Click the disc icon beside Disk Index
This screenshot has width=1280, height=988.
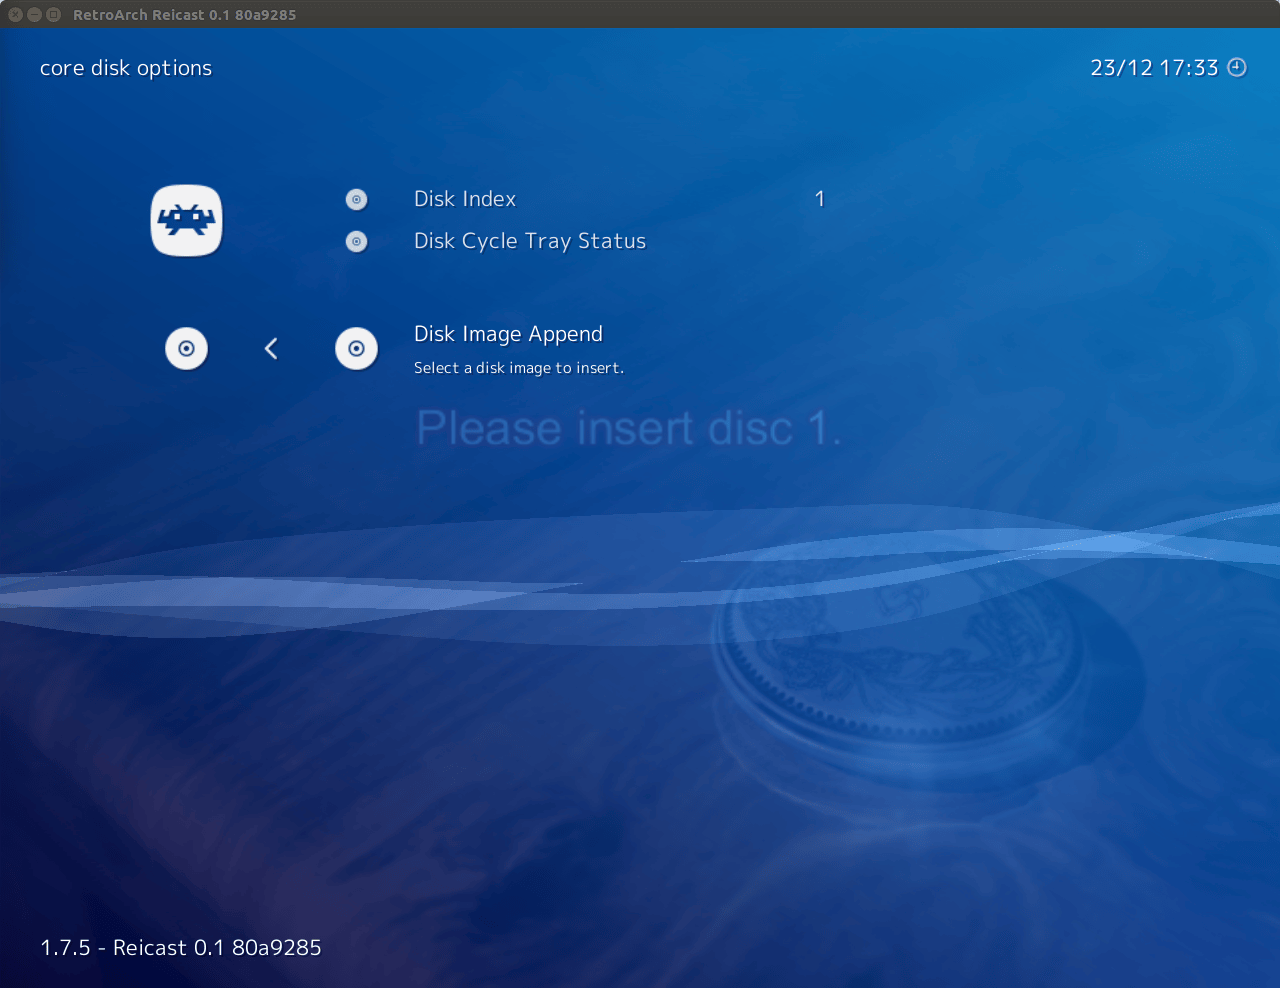[356, 200]
